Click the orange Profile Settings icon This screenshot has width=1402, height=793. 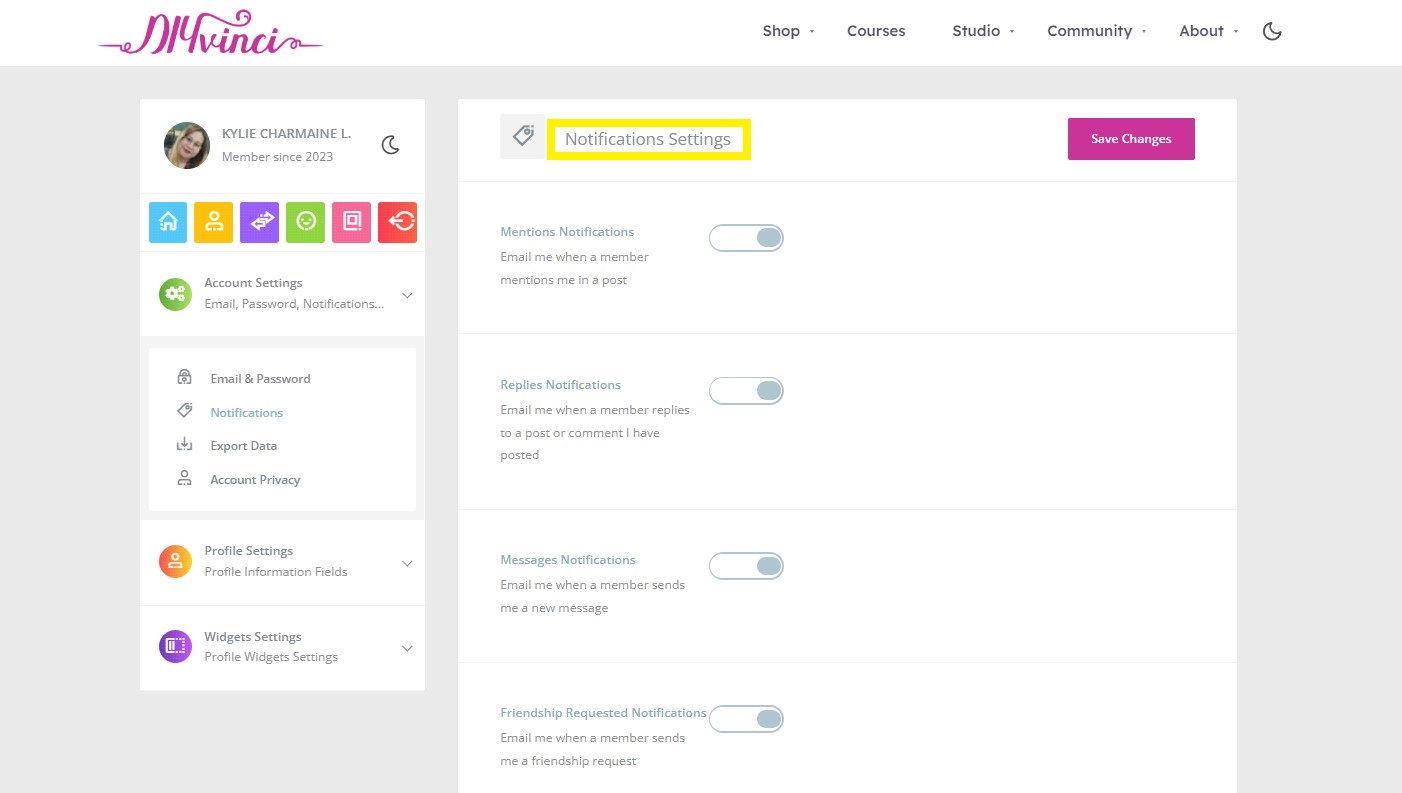pos(175,561)
